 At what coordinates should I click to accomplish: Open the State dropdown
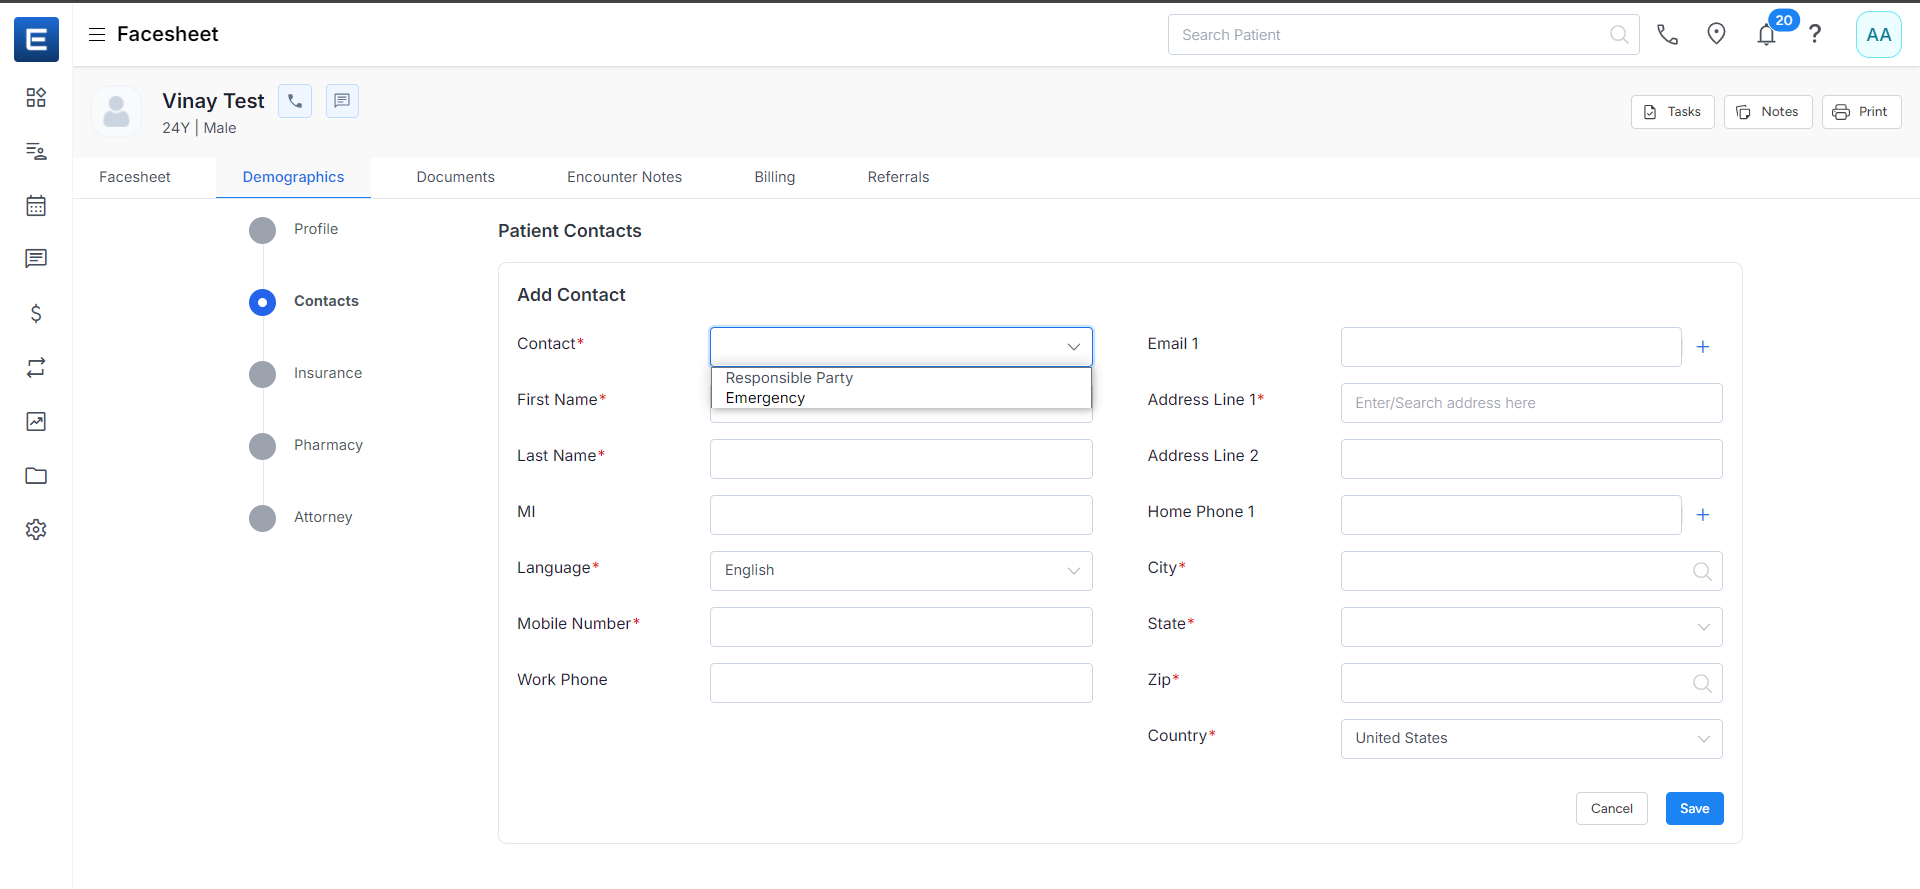tap(1531, 627)
